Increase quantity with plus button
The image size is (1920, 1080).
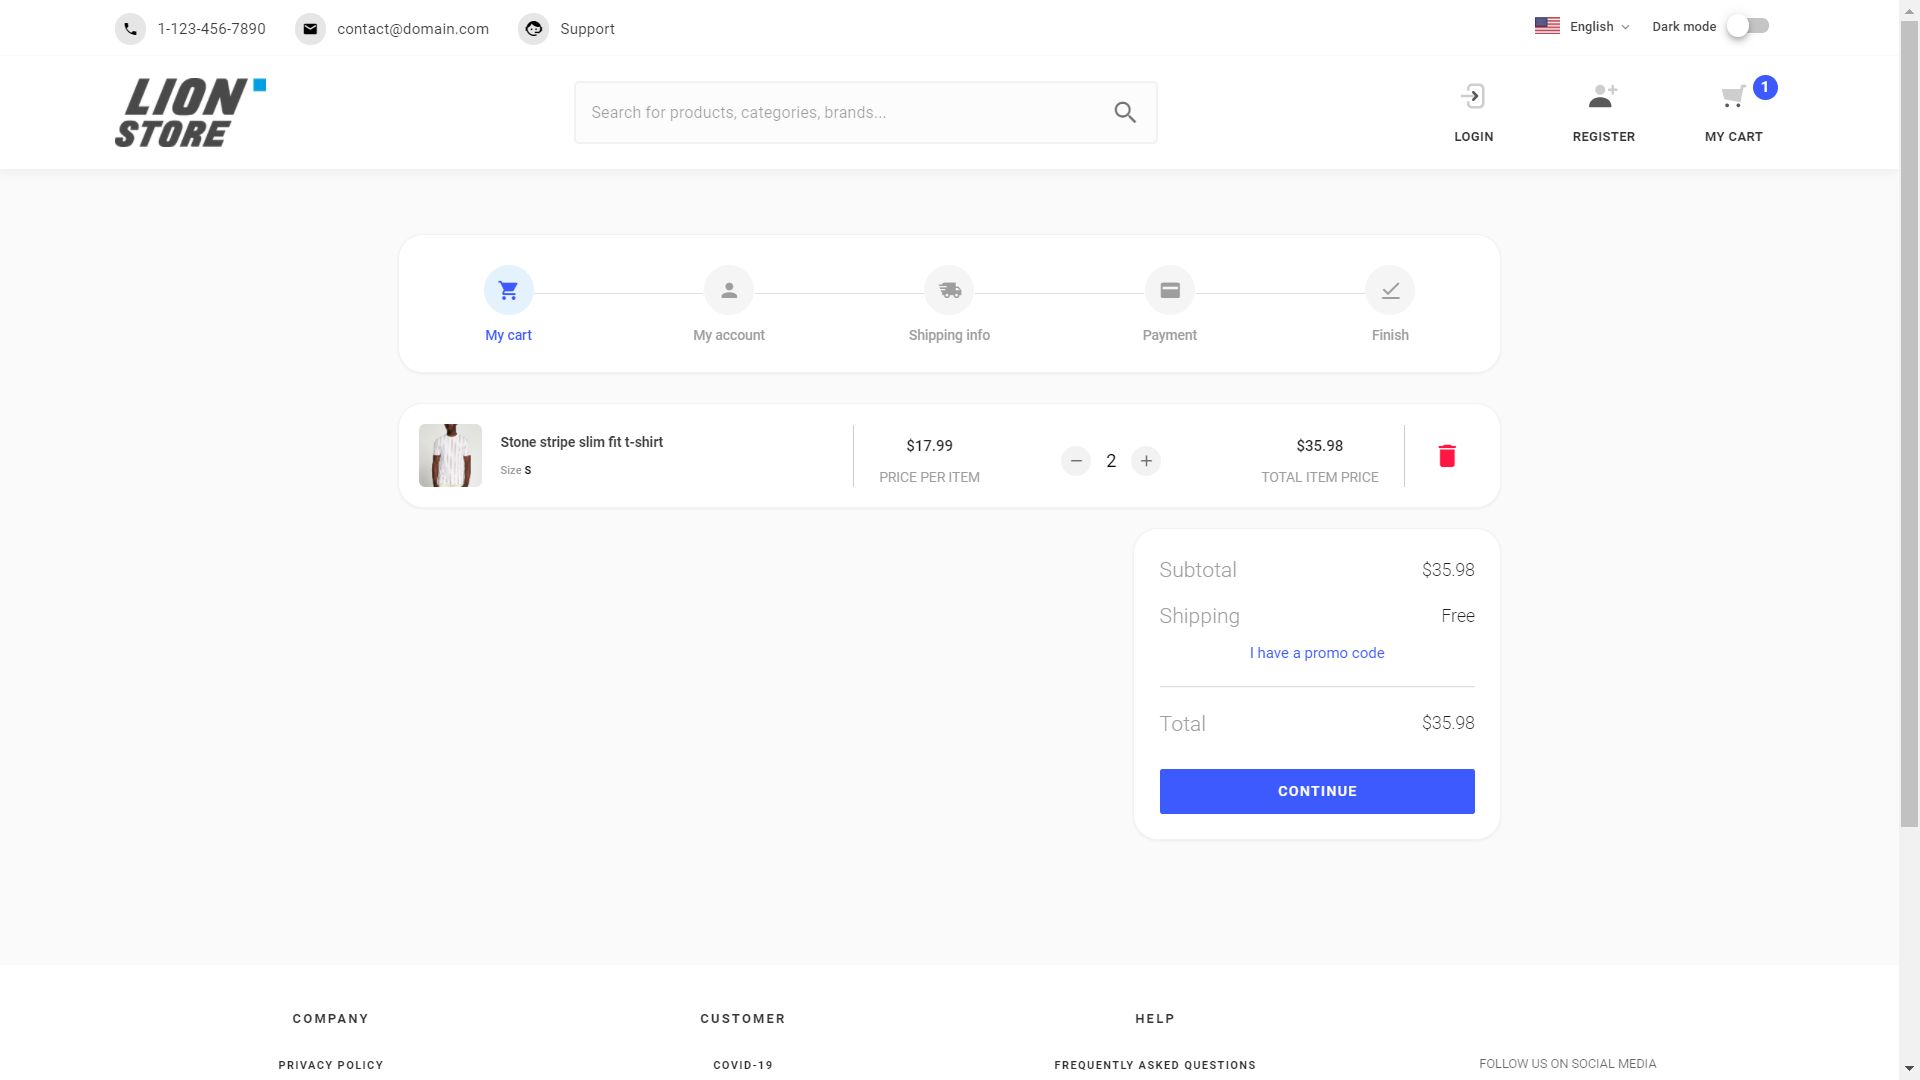click(x=1146, y=461)
